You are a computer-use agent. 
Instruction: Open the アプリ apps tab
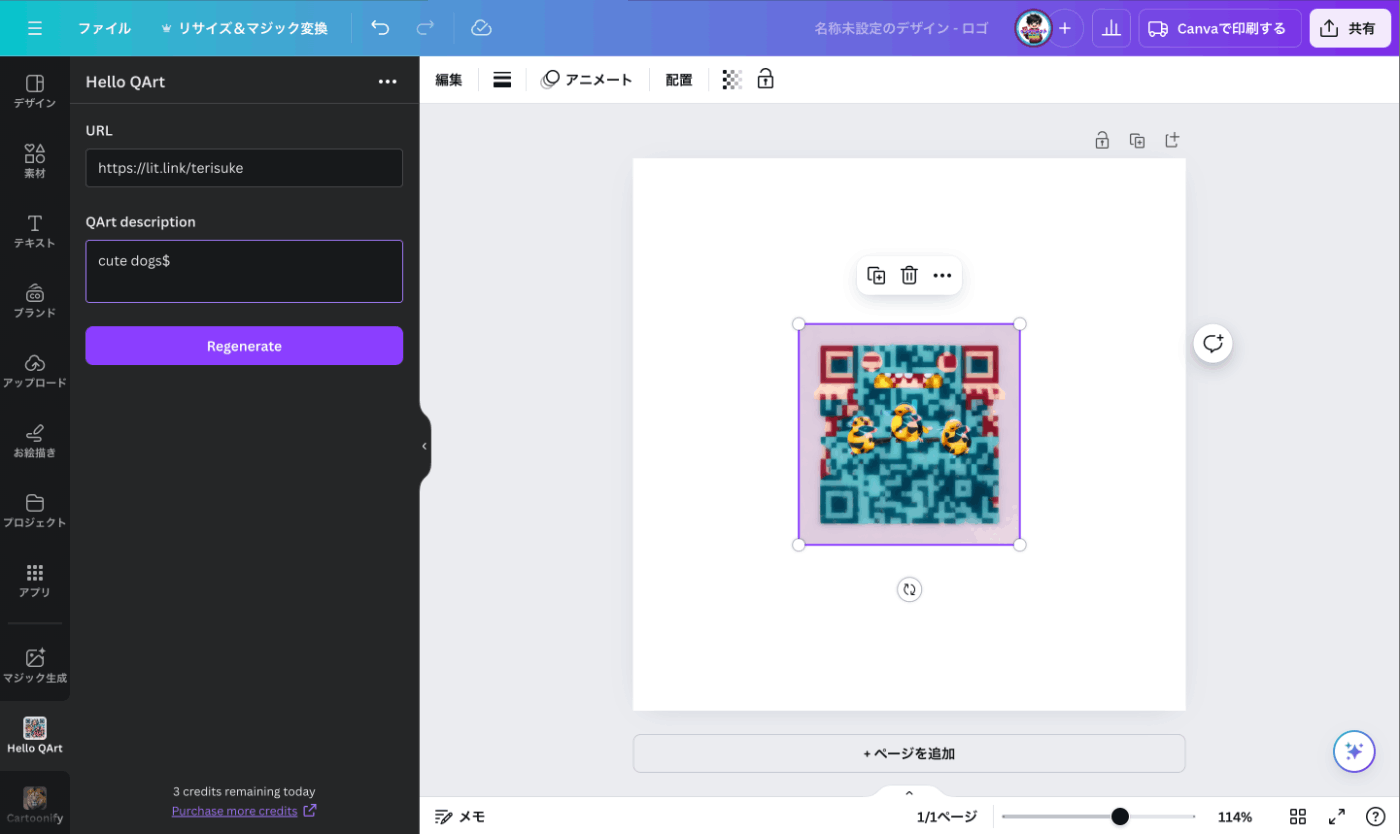point(35,580)
